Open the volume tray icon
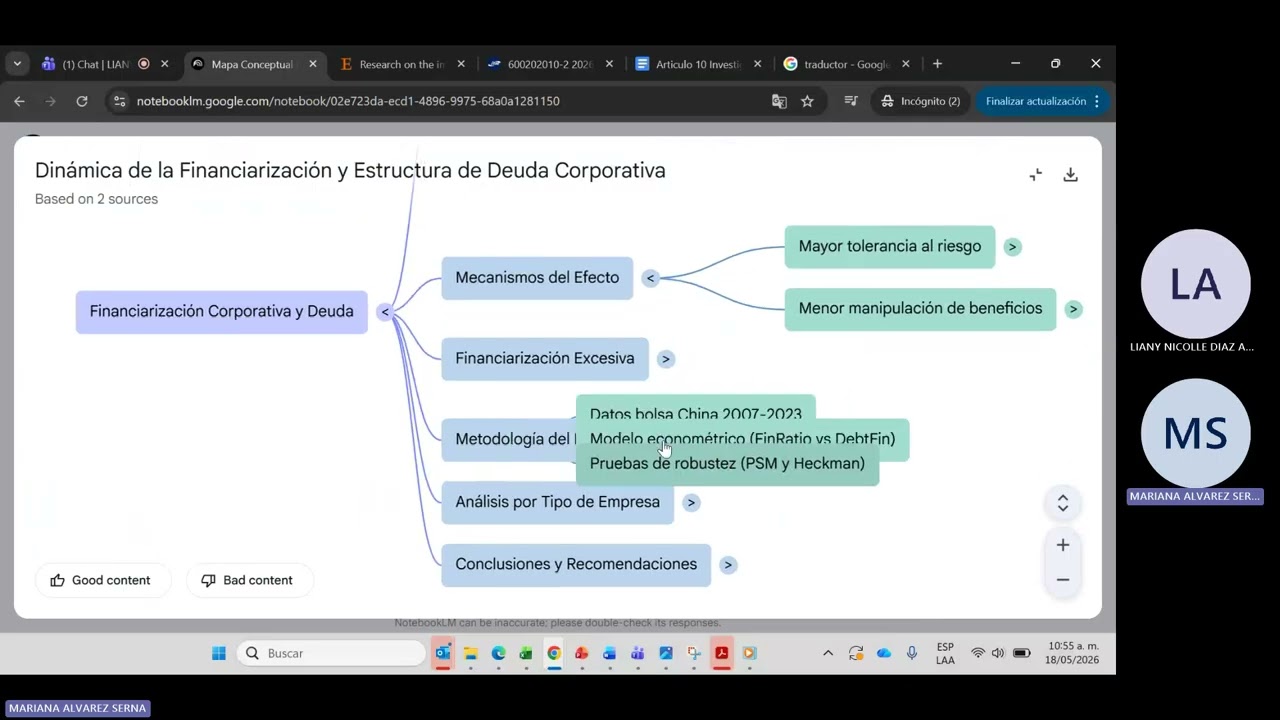Screen dimensions: 1280x720 [x=998, y=653]
